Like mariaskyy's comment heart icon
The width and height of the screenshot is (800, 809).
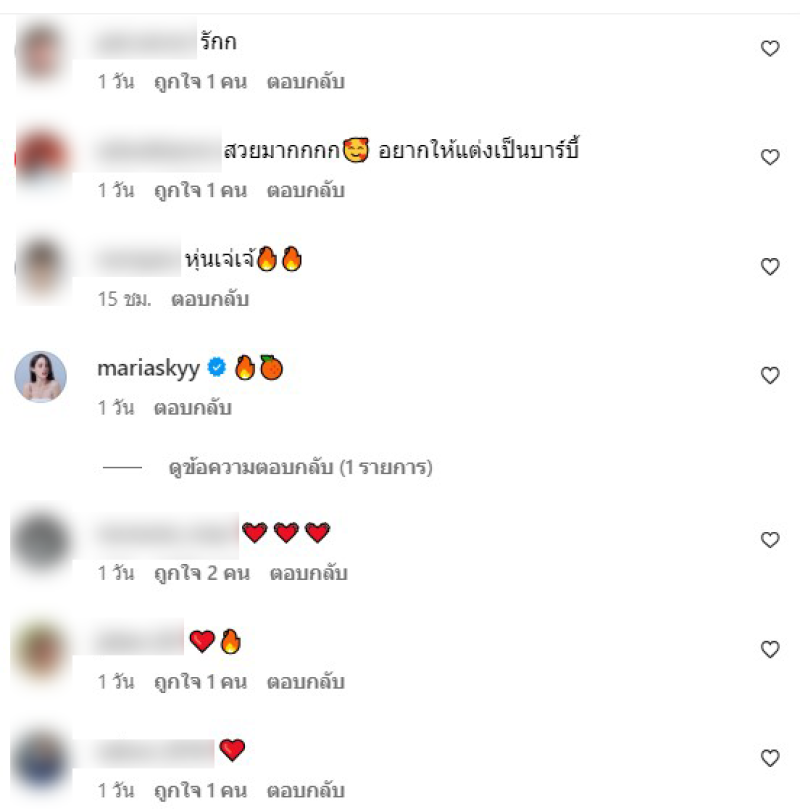click(x=770, y=375)
